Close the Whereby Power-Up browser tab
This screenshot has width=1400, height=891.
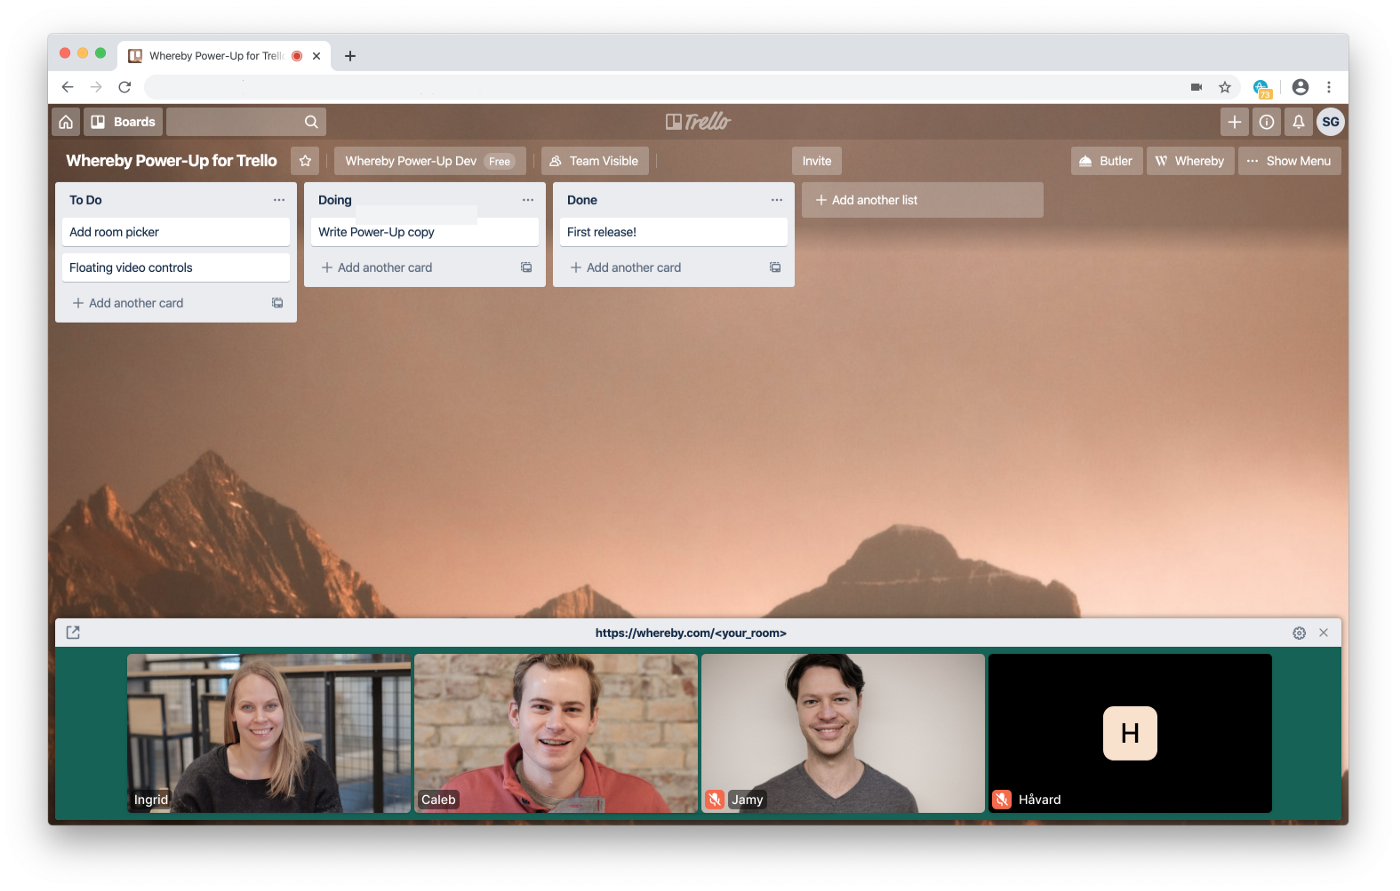point(317,56)
